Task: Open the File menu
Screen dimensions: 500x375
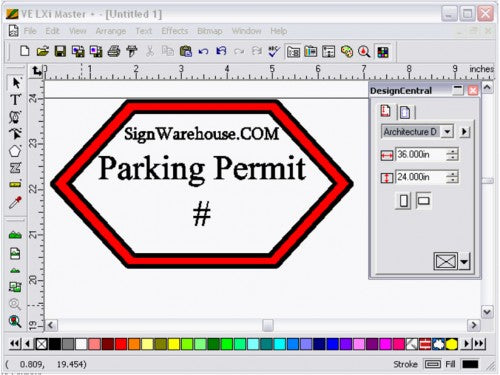Action: tap(30, 31)
